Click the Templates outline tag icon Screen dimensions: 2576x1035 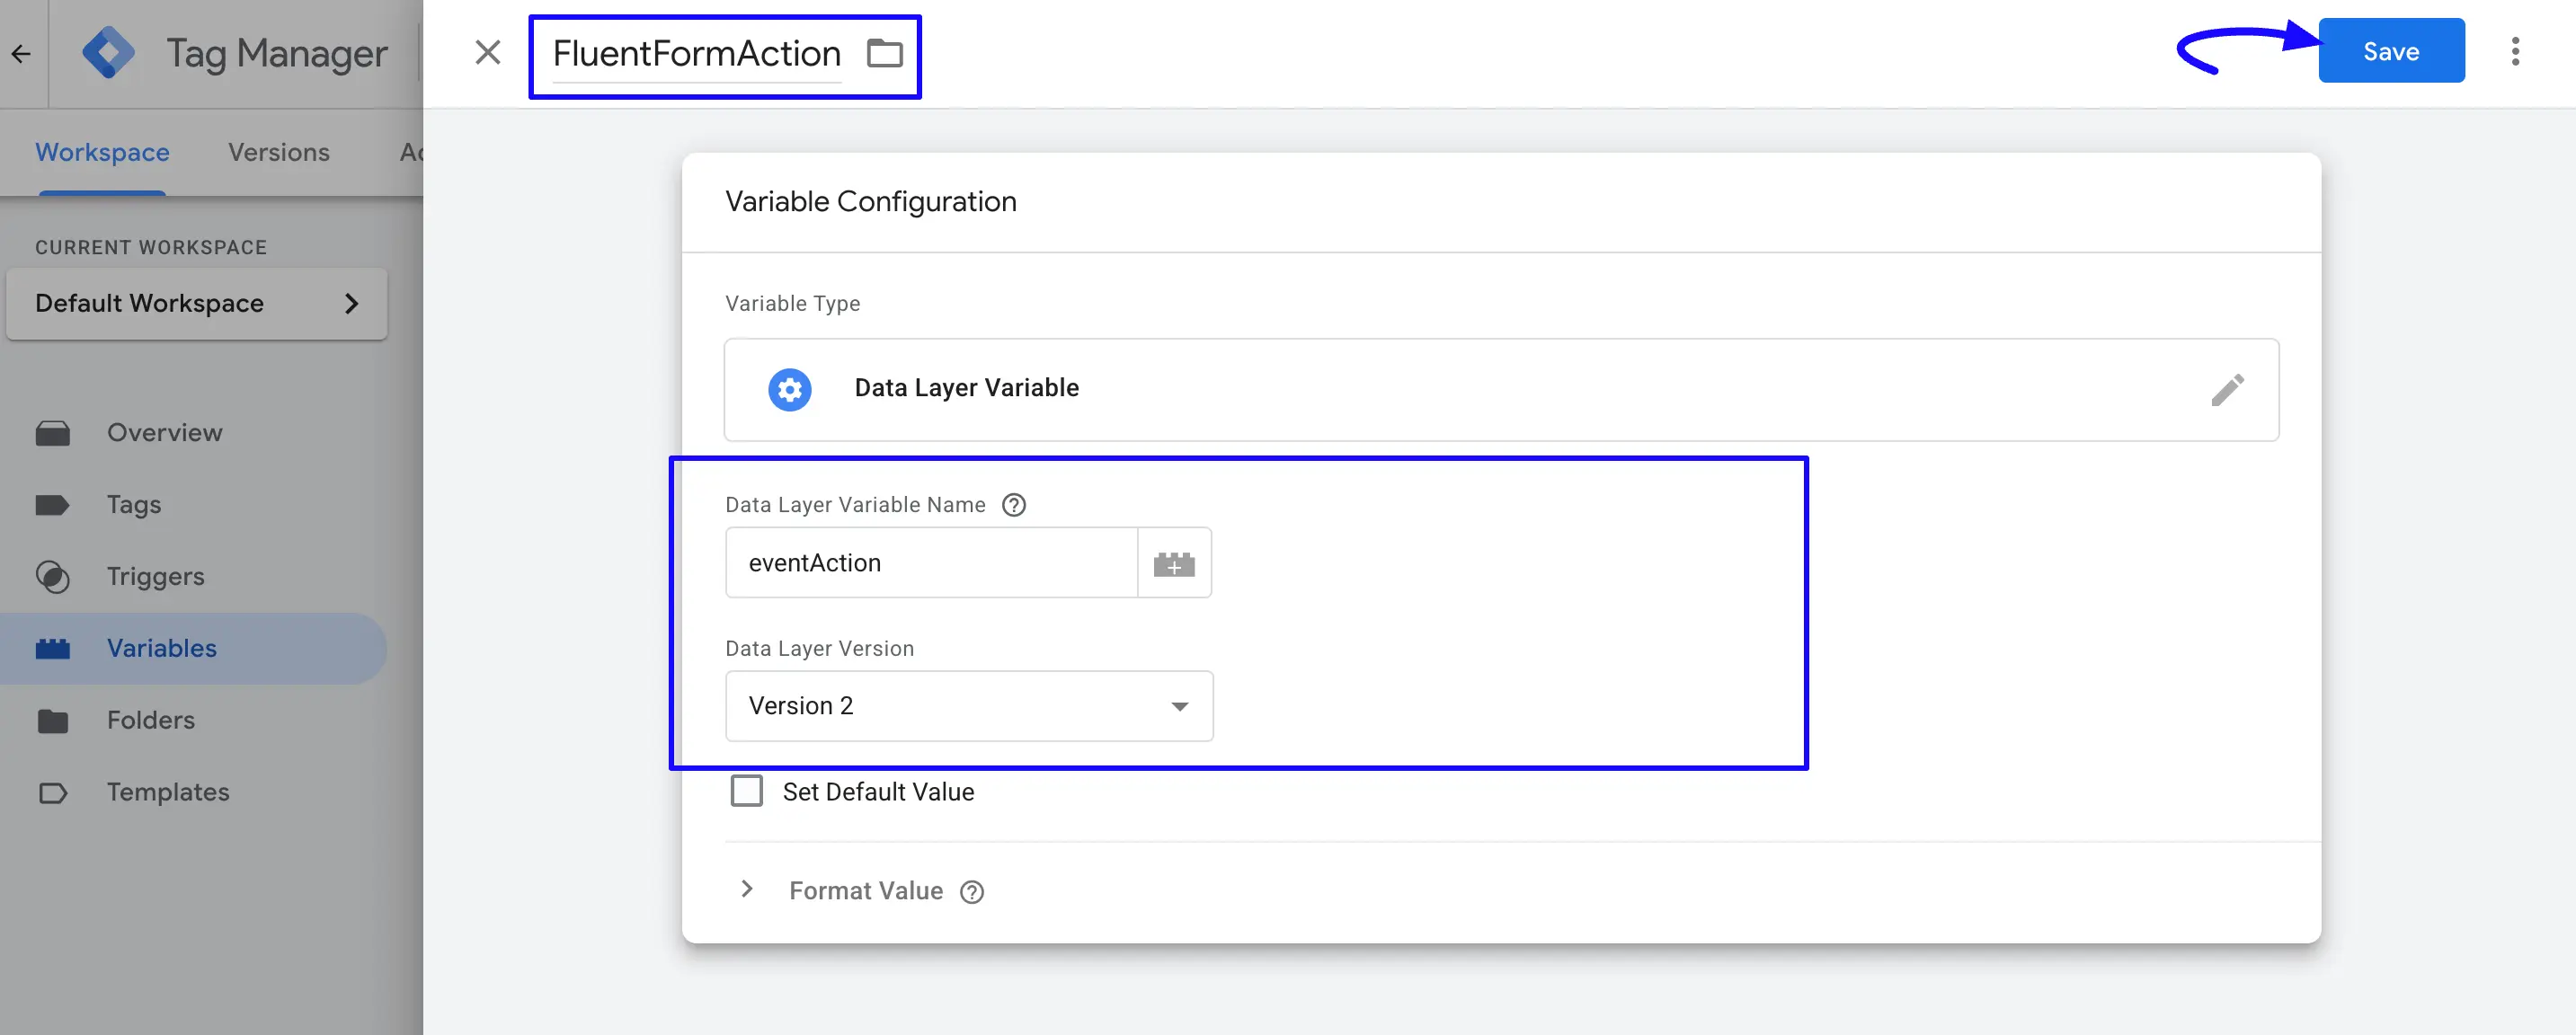52,794
